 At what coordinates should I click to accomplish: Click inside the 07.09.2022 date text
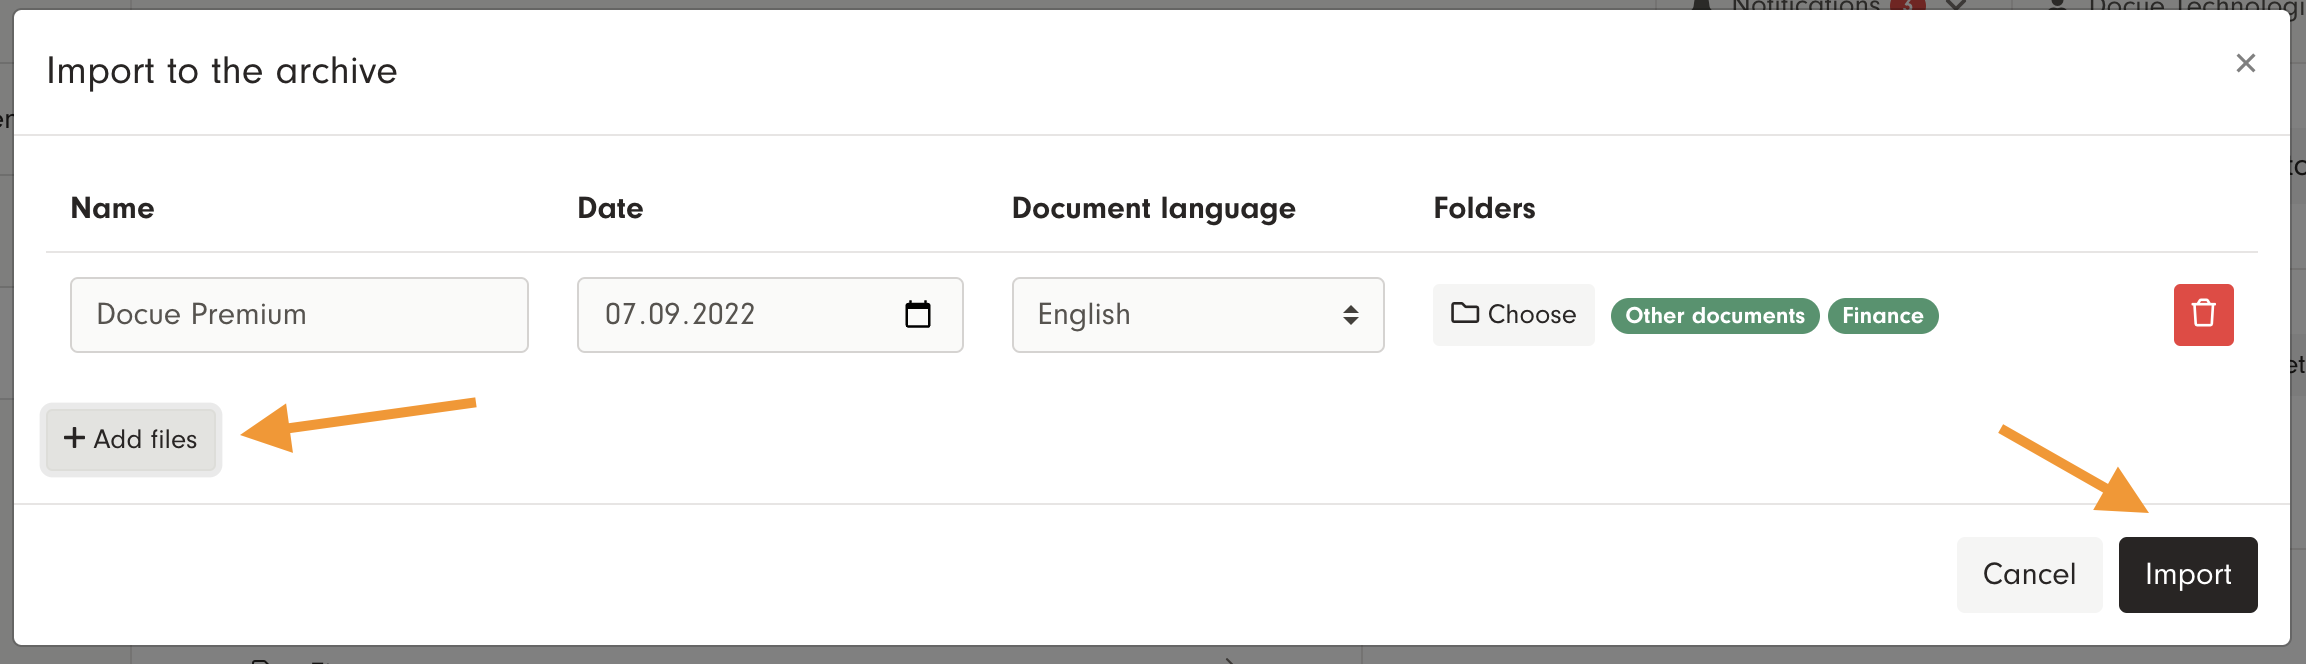pyautogui.click(x=679, y=315)
